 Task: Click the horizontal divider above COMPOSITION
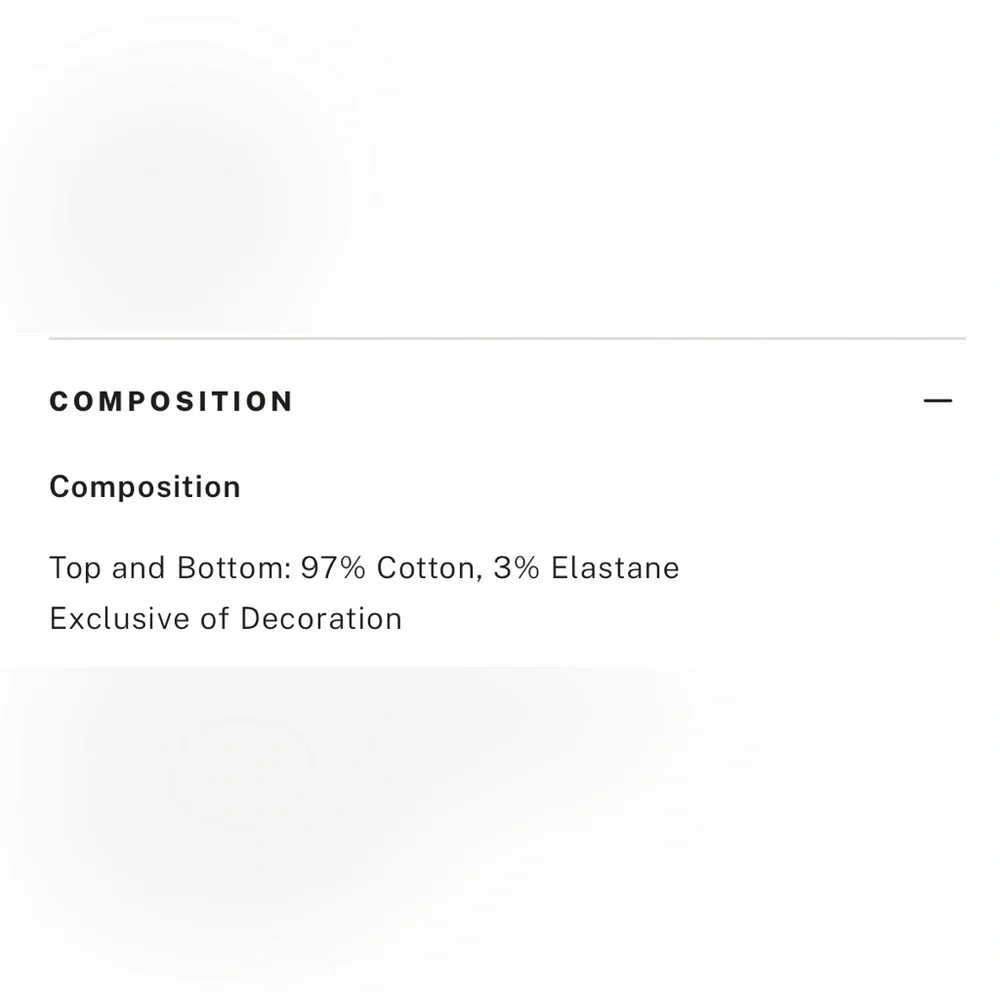point(507,338)
